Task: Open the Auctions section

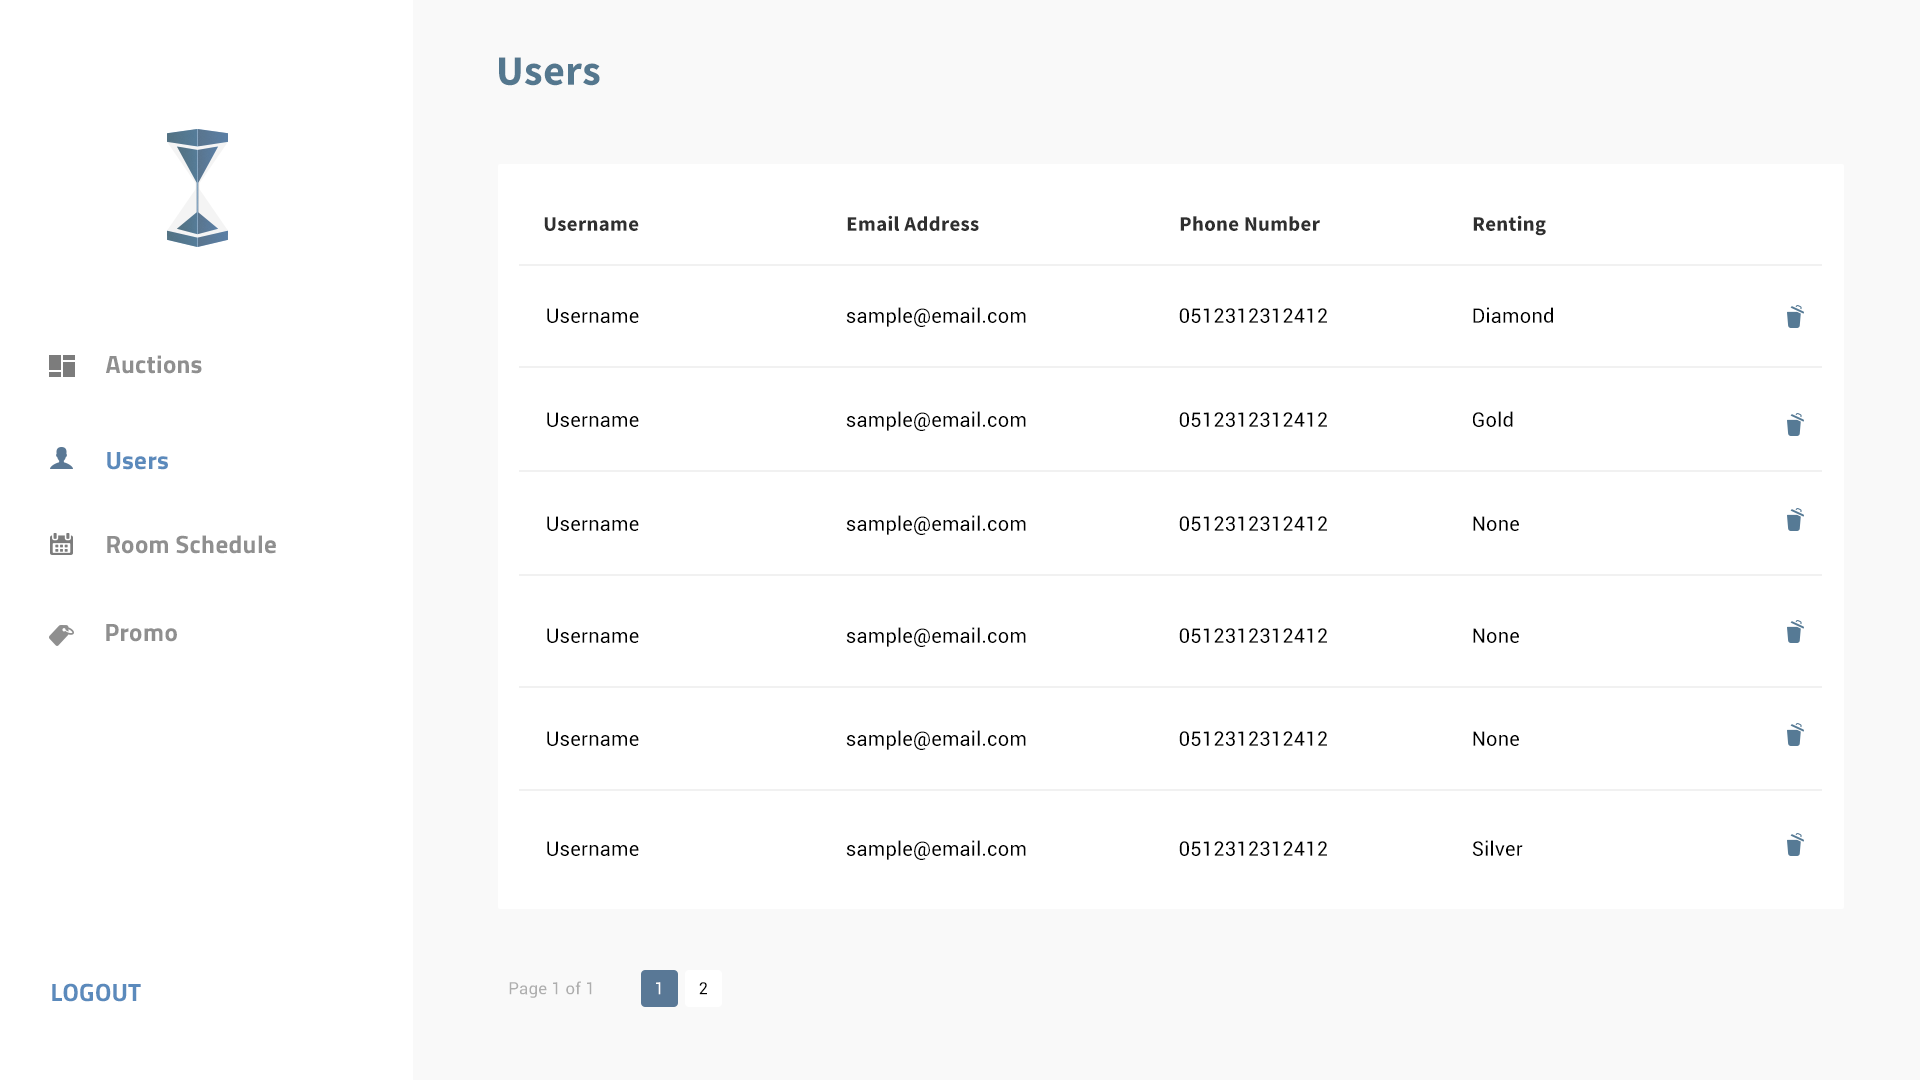Action: [x=154, y=365]
